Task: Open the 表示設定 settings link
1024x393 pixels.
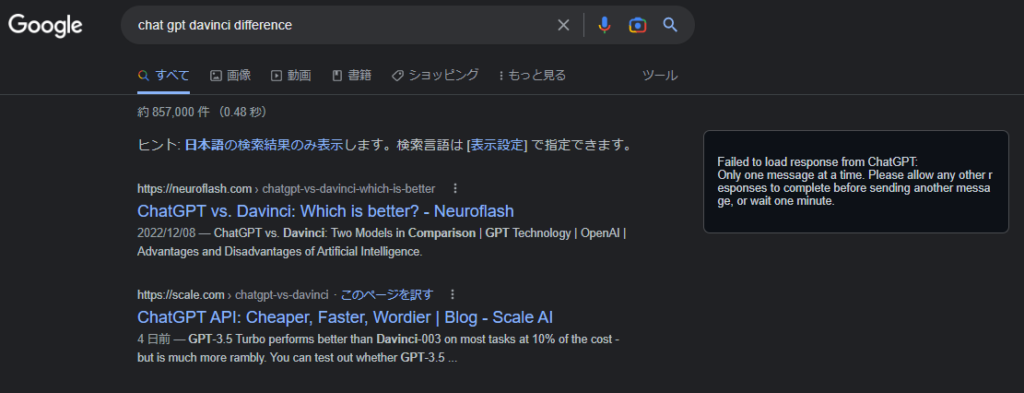Action: (497, 145)
